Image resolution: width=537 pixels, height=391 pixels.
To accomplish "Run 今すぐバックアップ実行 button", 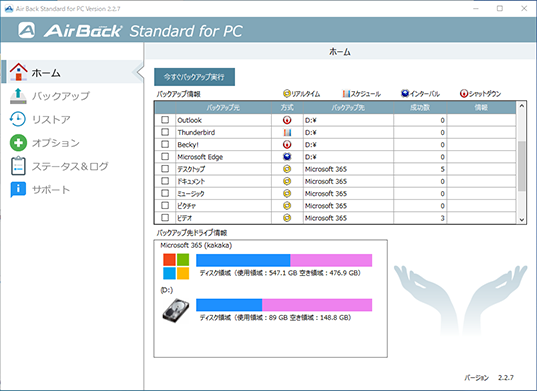I will (x=194, y=77).
